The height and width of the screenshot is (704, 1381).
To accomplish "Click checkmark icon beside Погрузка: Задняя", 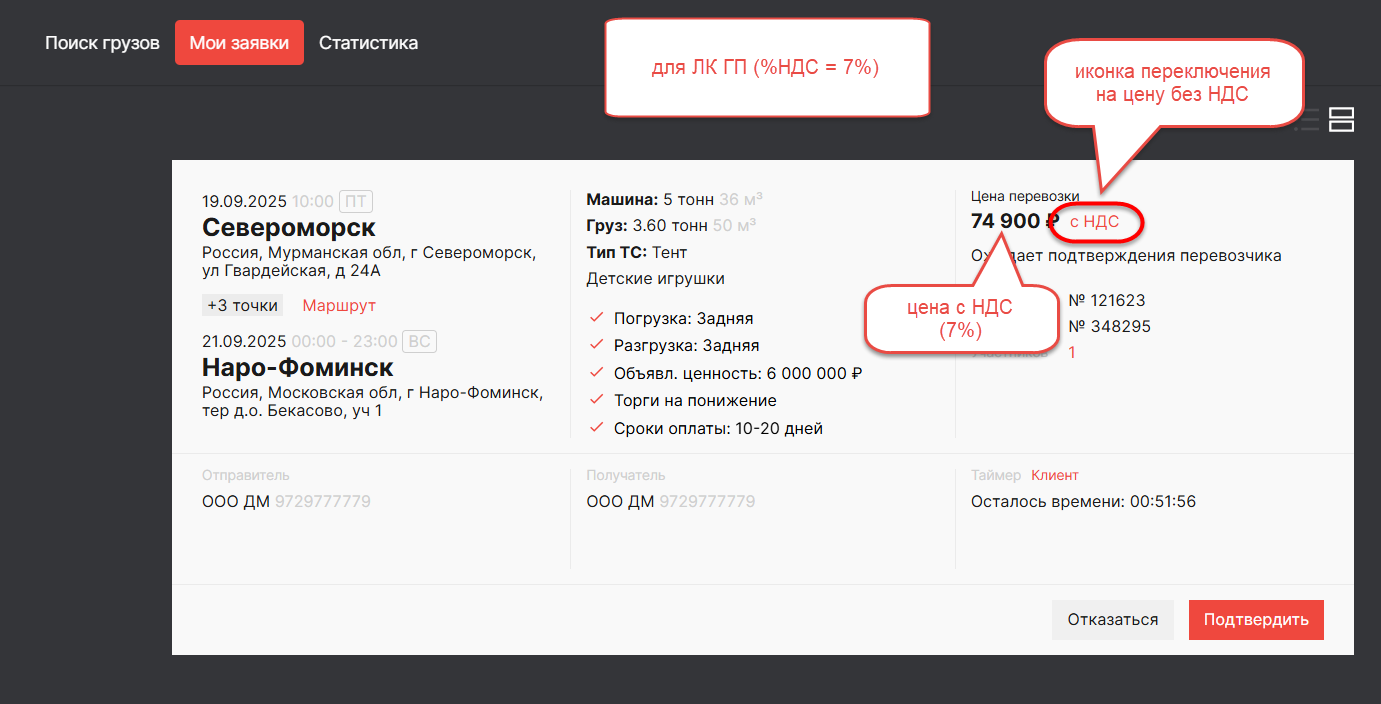I will tap(597, 318).
